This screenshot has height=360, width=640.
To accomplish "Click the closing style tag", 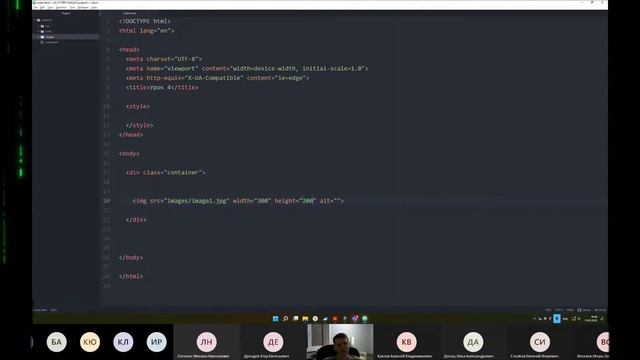I will [140, 125].
